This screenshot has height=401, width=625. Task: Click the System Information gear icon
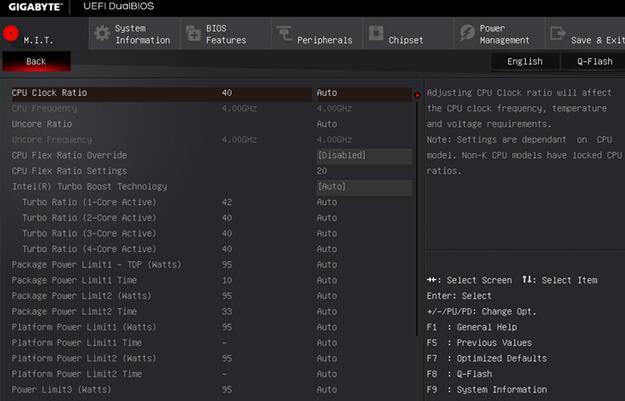point(102,33)
